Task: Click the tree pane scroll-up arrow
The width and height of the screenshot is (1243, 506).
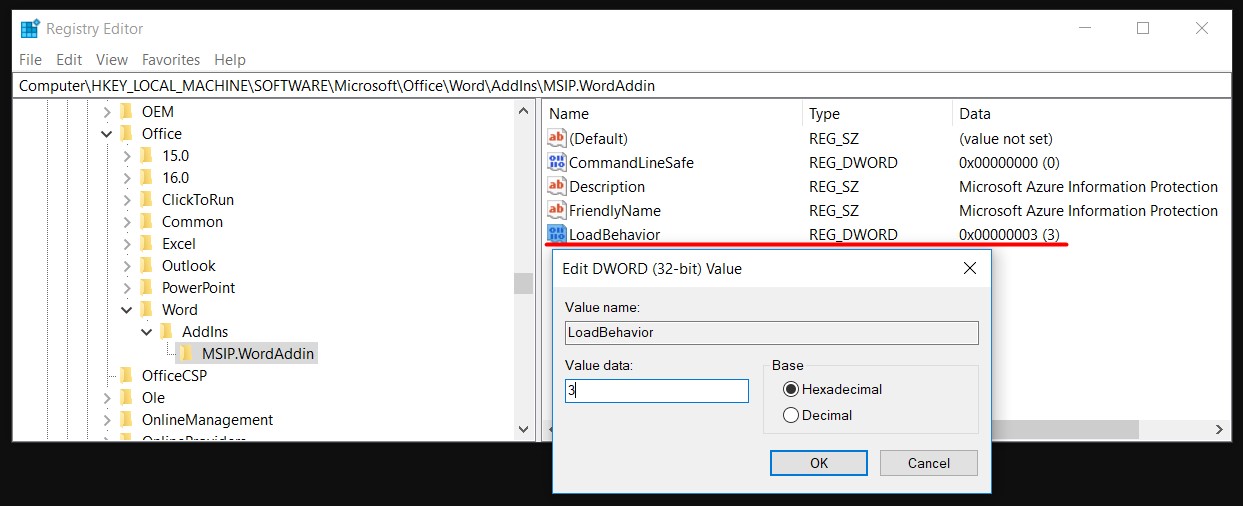Action: click(524, 113)
